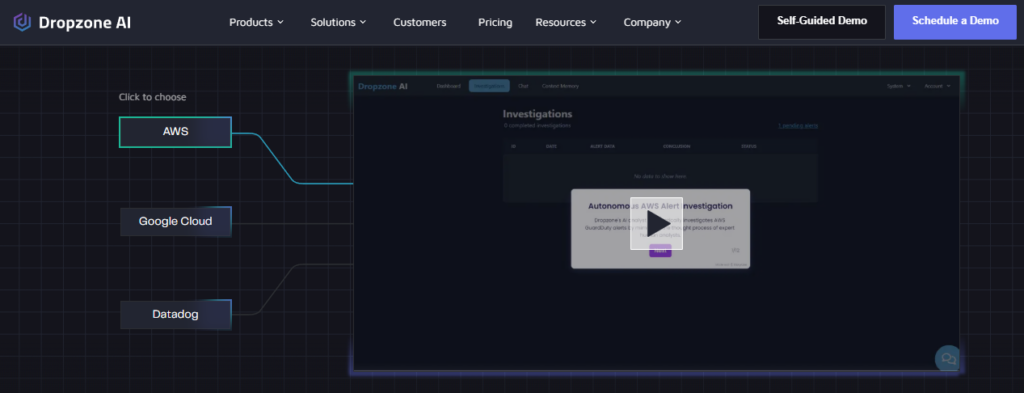Open the Pricing page
The height and width of the screenshot is (393, 1024).
coord(495,22)
